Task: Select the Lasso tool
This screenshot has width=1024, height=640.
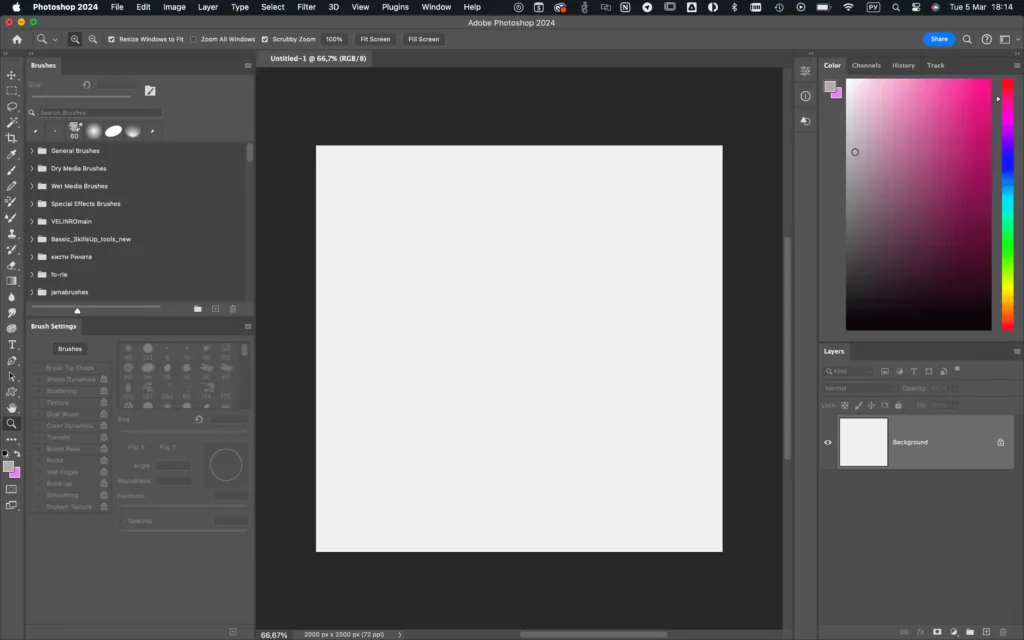Action: tap(12, 106)
